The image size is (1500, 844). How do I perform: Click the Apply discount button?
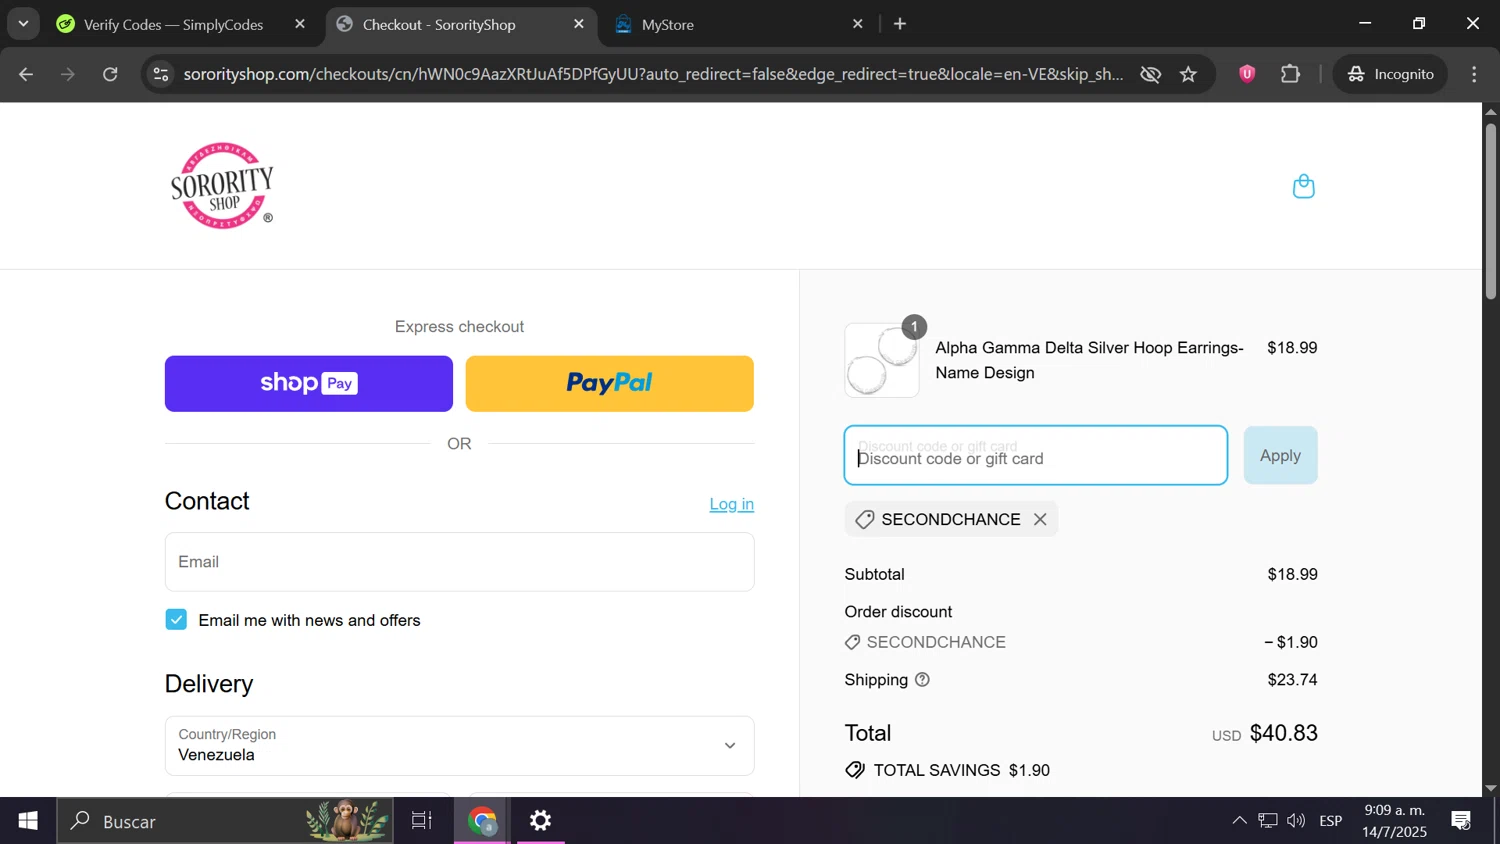(x=1280, y=456)
